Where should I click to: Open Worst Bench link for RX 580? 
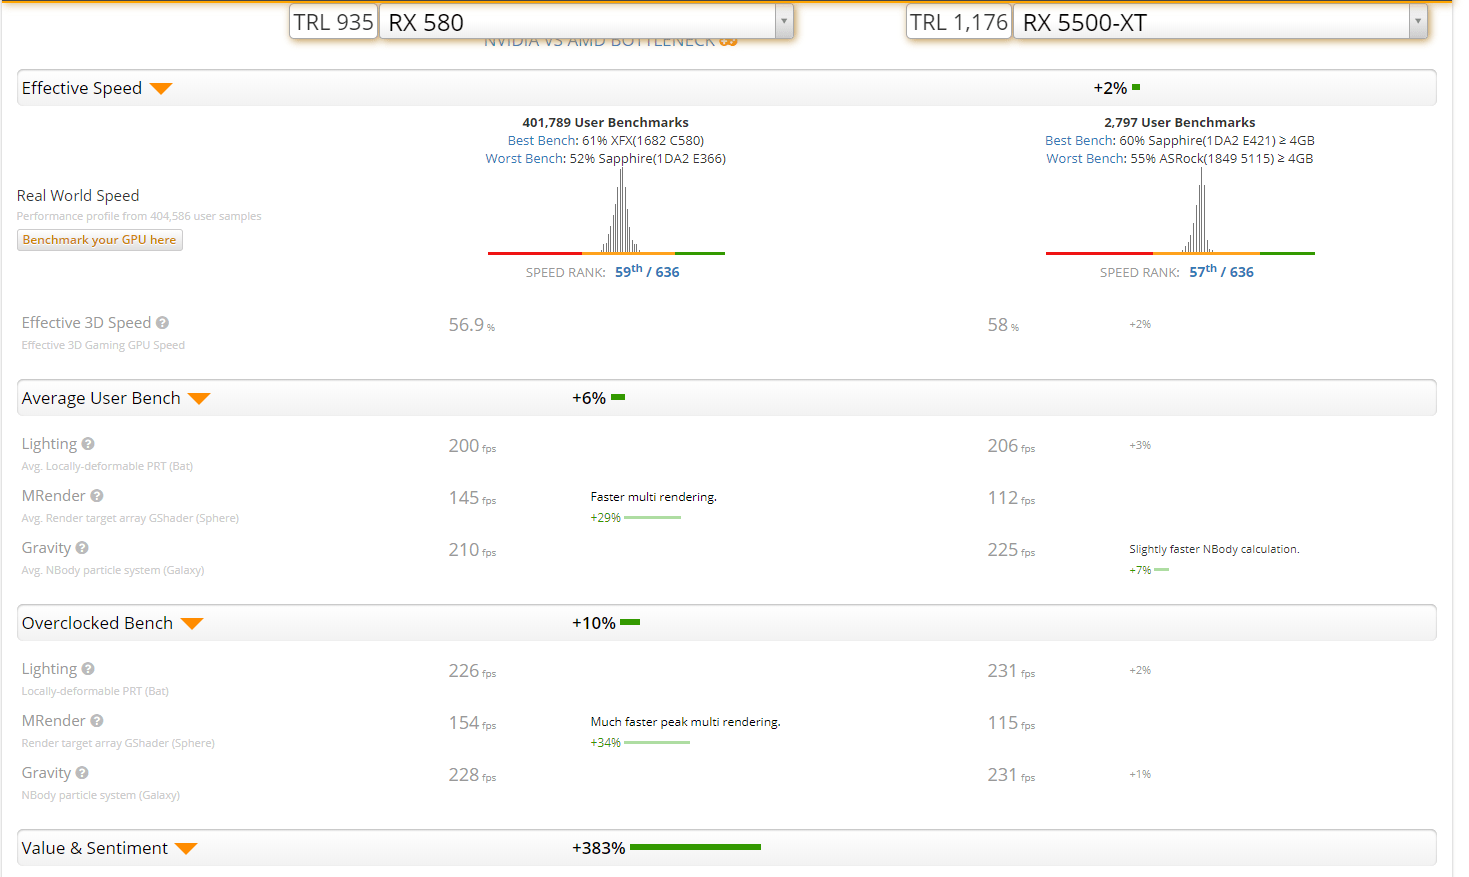point(525,159)
